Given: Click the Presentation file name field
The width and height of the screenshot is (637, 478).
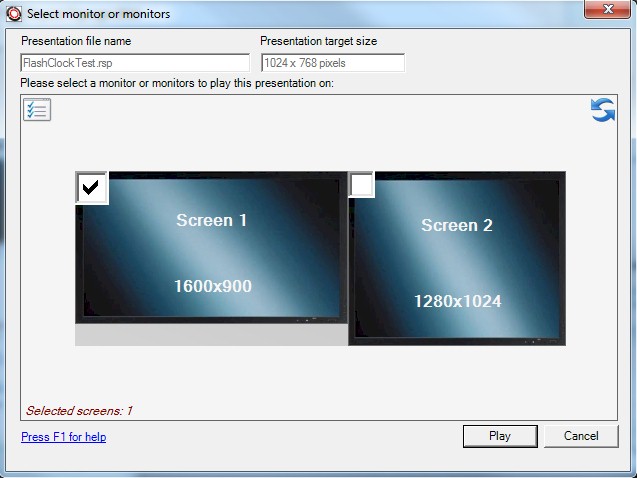Looking at the screenshot, I should tap(135, 63).
